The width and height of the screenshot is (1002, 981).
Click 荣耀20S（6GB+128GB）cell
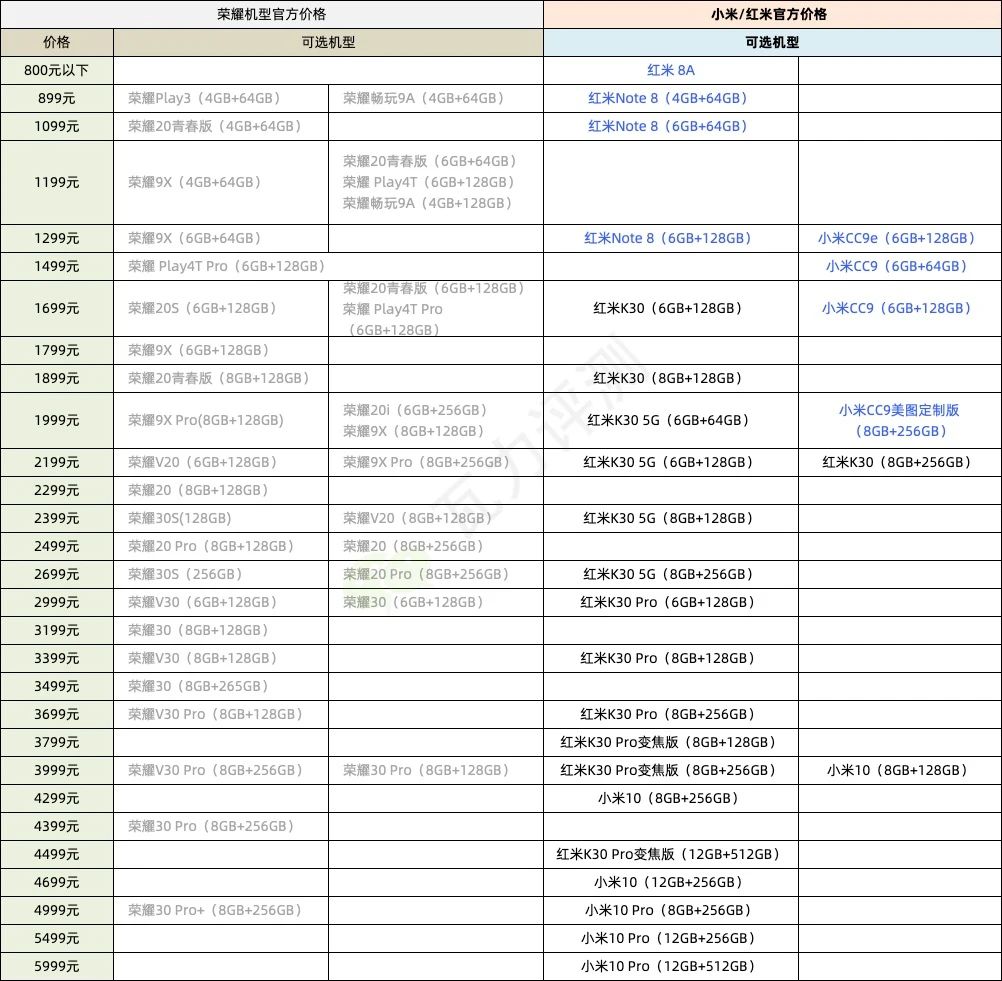pyautogui.click(x=221, y=309)
